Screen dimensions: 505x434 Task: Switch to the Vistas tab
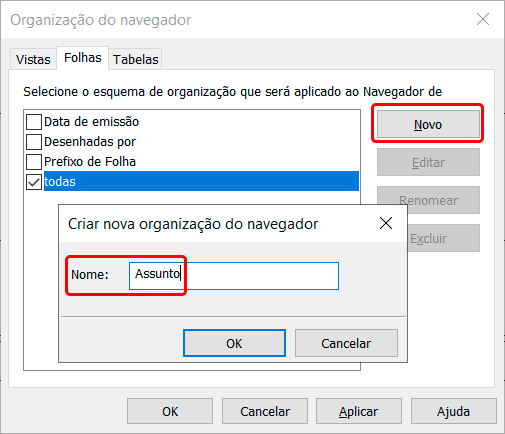33,60
